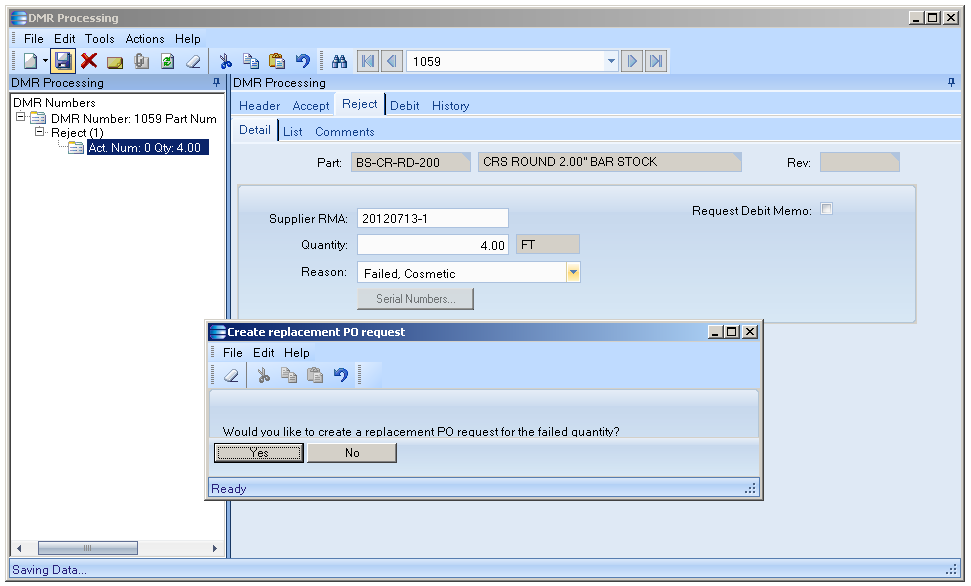Image resolution: width=971 pixels, height=586 pixels.
Task: Click the New document icon in main toolbar
Action: pyautogui.click(x=30, y=61)
